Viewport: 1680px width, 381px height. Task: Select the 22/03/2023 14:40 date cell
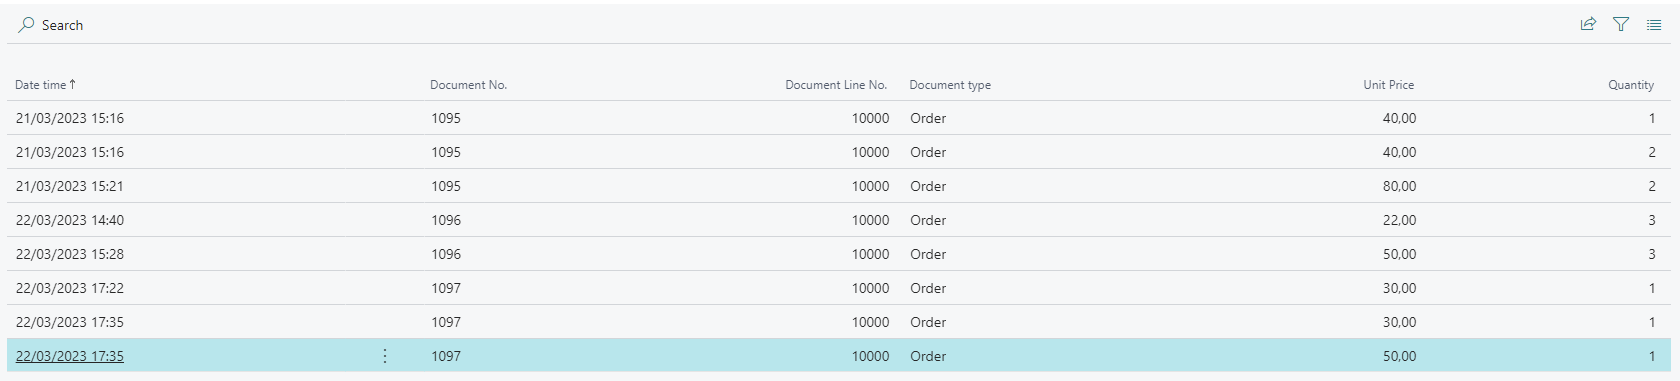pyautogui.click(x=70, y=220)
